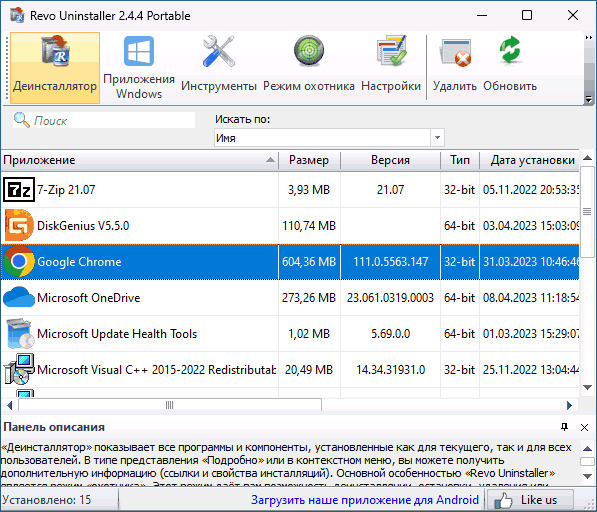Click OneDrive version 23.061.0319.0003
This screenshot has height=512, width=597.
(391, 298)
